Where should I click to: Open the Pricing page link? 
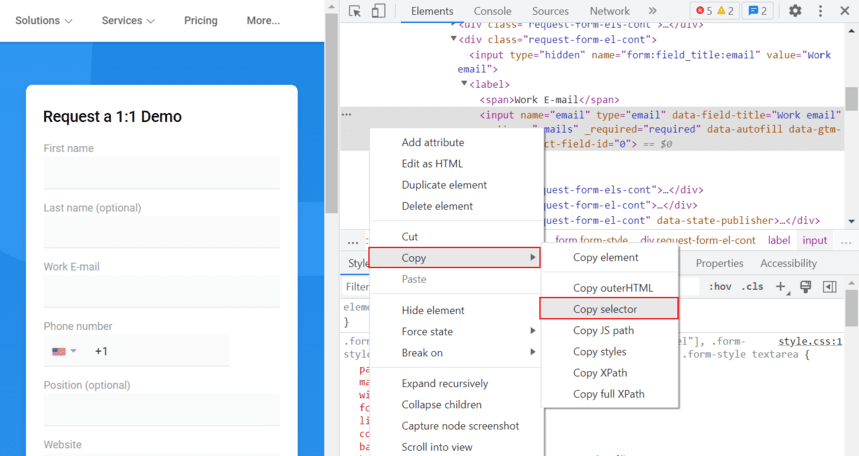(201, 20)
